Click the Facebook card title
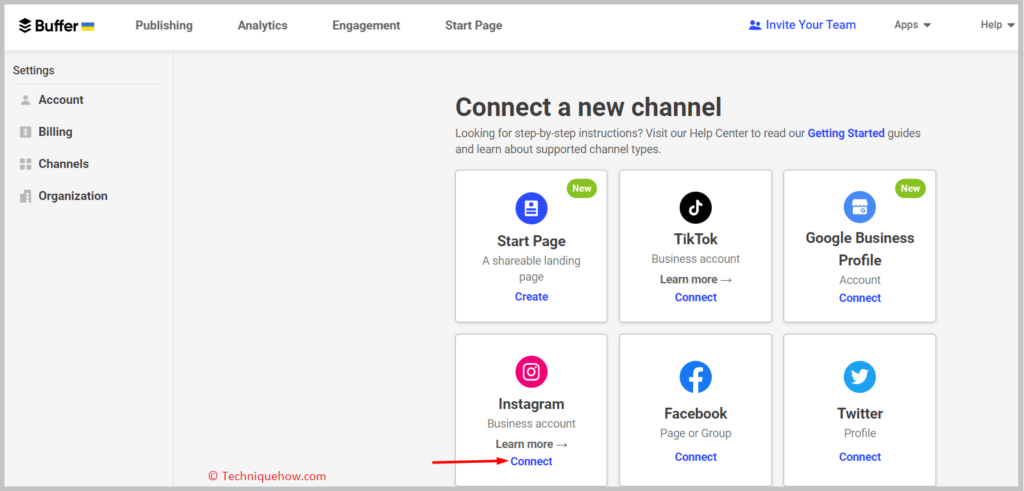This screenshot has height=491, width=1024. click(696, 413)
